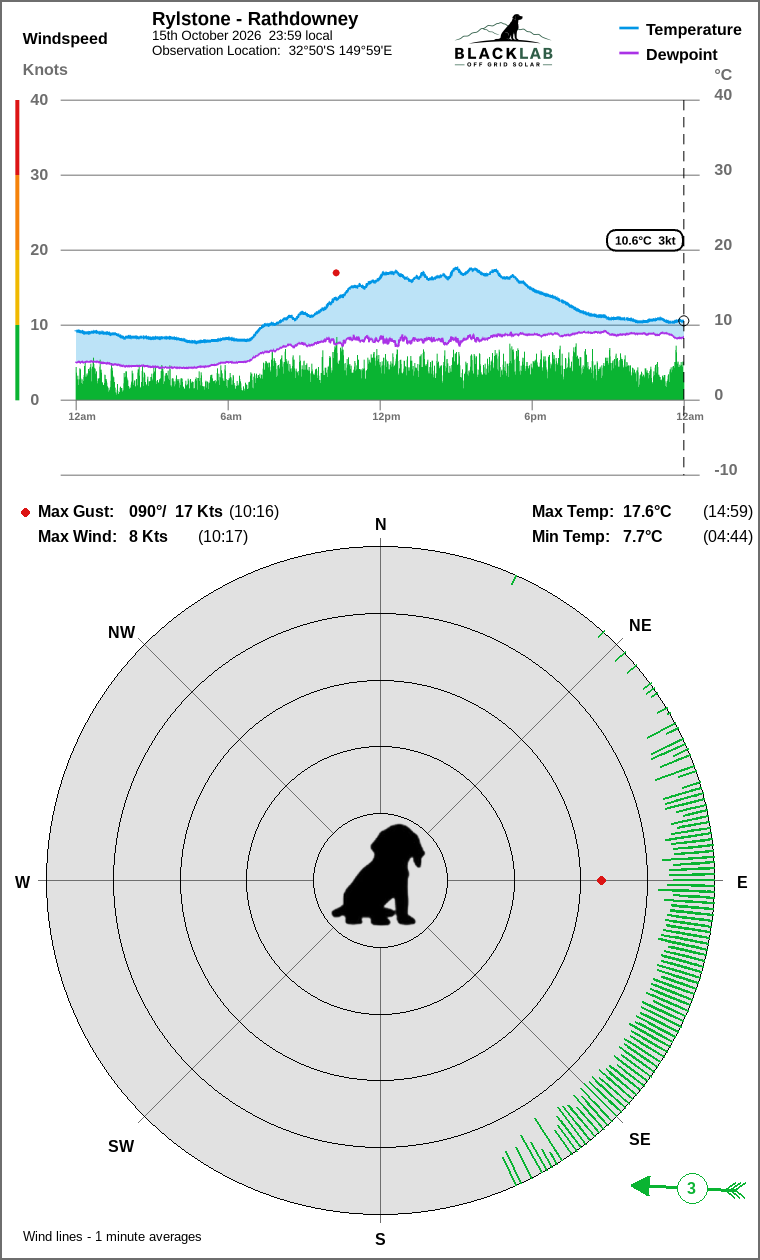Click the NE compass label
Viewport: 760px width, 1260px height.
click(x=640, y=625)
